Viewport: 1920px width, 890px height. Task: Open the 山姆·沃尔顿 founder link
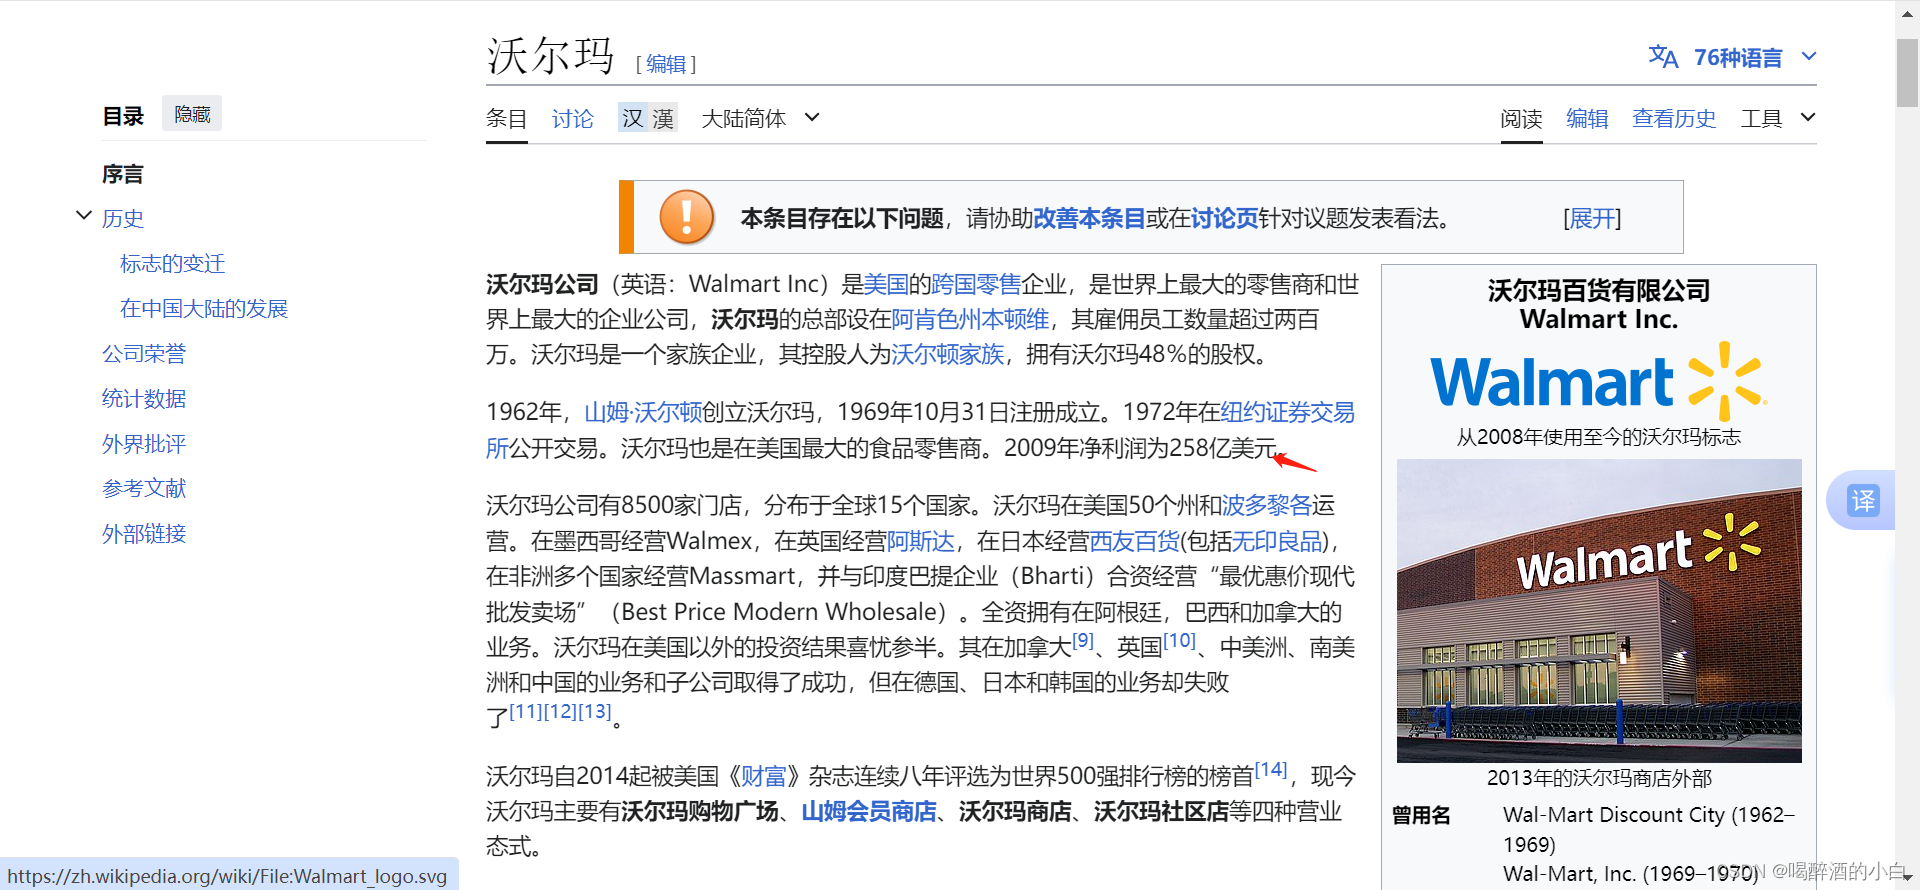(643, 412)
